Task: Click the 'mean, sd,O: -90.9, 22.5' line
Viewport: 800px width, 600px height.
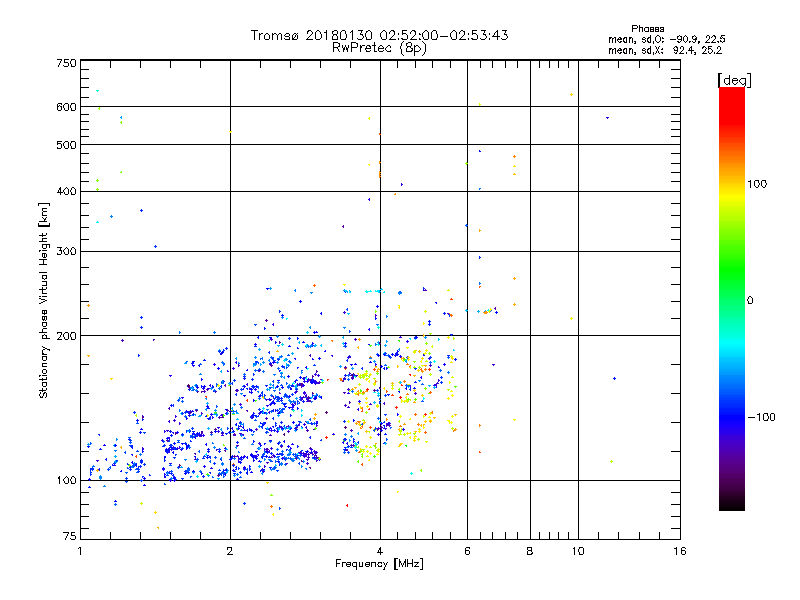Action: click(x=666, y=39)
